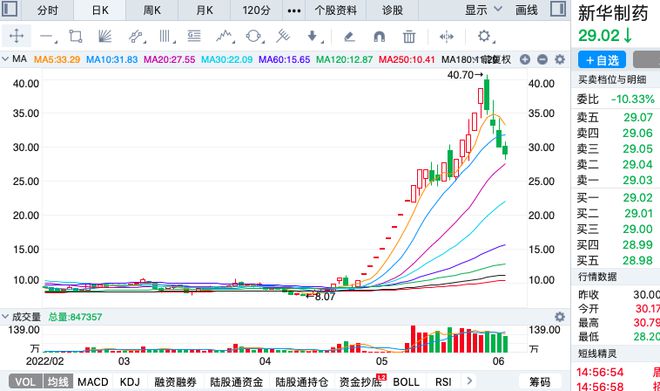Open volume panel settings gear
The height and width of the screenshot is (391, 660).
coord(559,317)
